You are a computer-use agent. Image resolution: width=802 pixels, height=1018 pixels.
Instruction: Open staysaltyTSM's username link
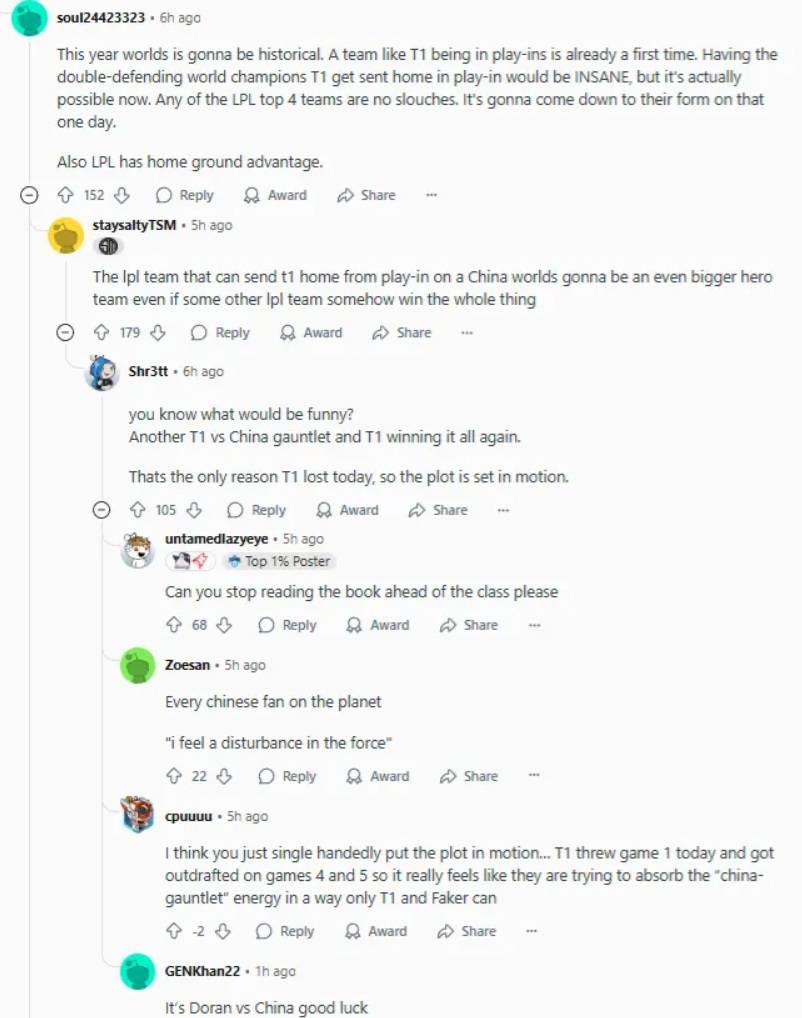134,226
